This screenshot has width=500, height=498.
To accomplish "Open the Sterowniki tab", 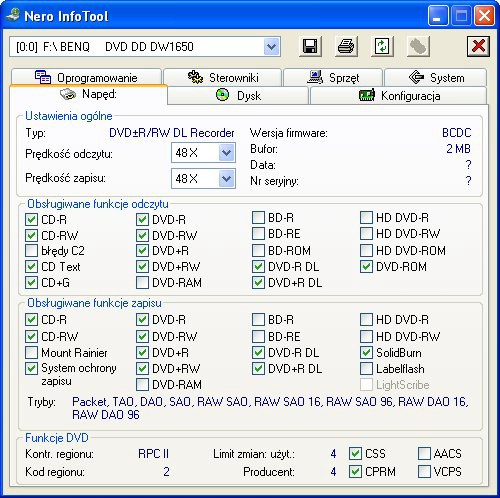I will click(223, 77).
